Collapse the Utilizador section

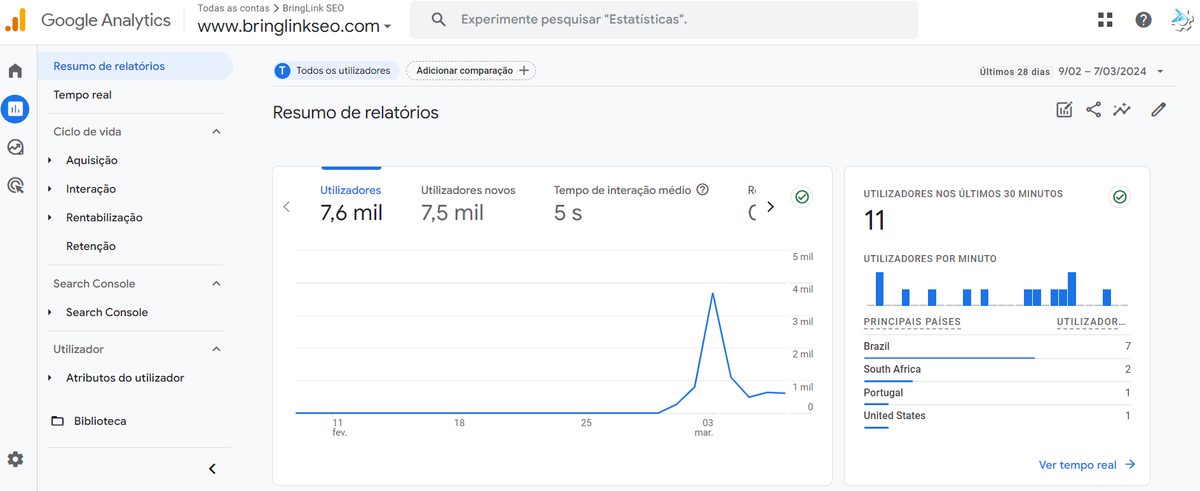point(216,349)
